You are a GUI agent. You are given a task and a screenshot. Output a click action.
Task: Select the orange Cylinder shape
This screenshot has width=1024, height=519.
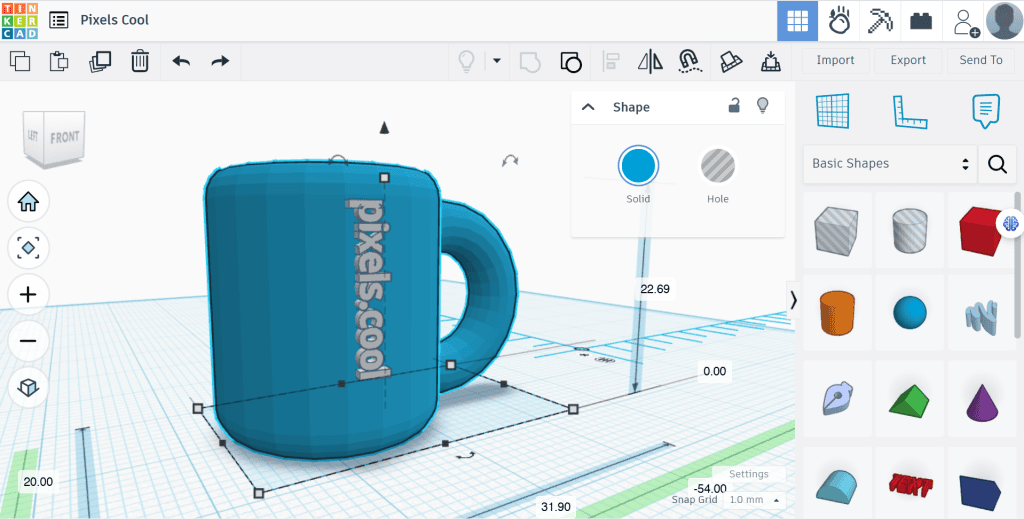(x=837, y=313)
